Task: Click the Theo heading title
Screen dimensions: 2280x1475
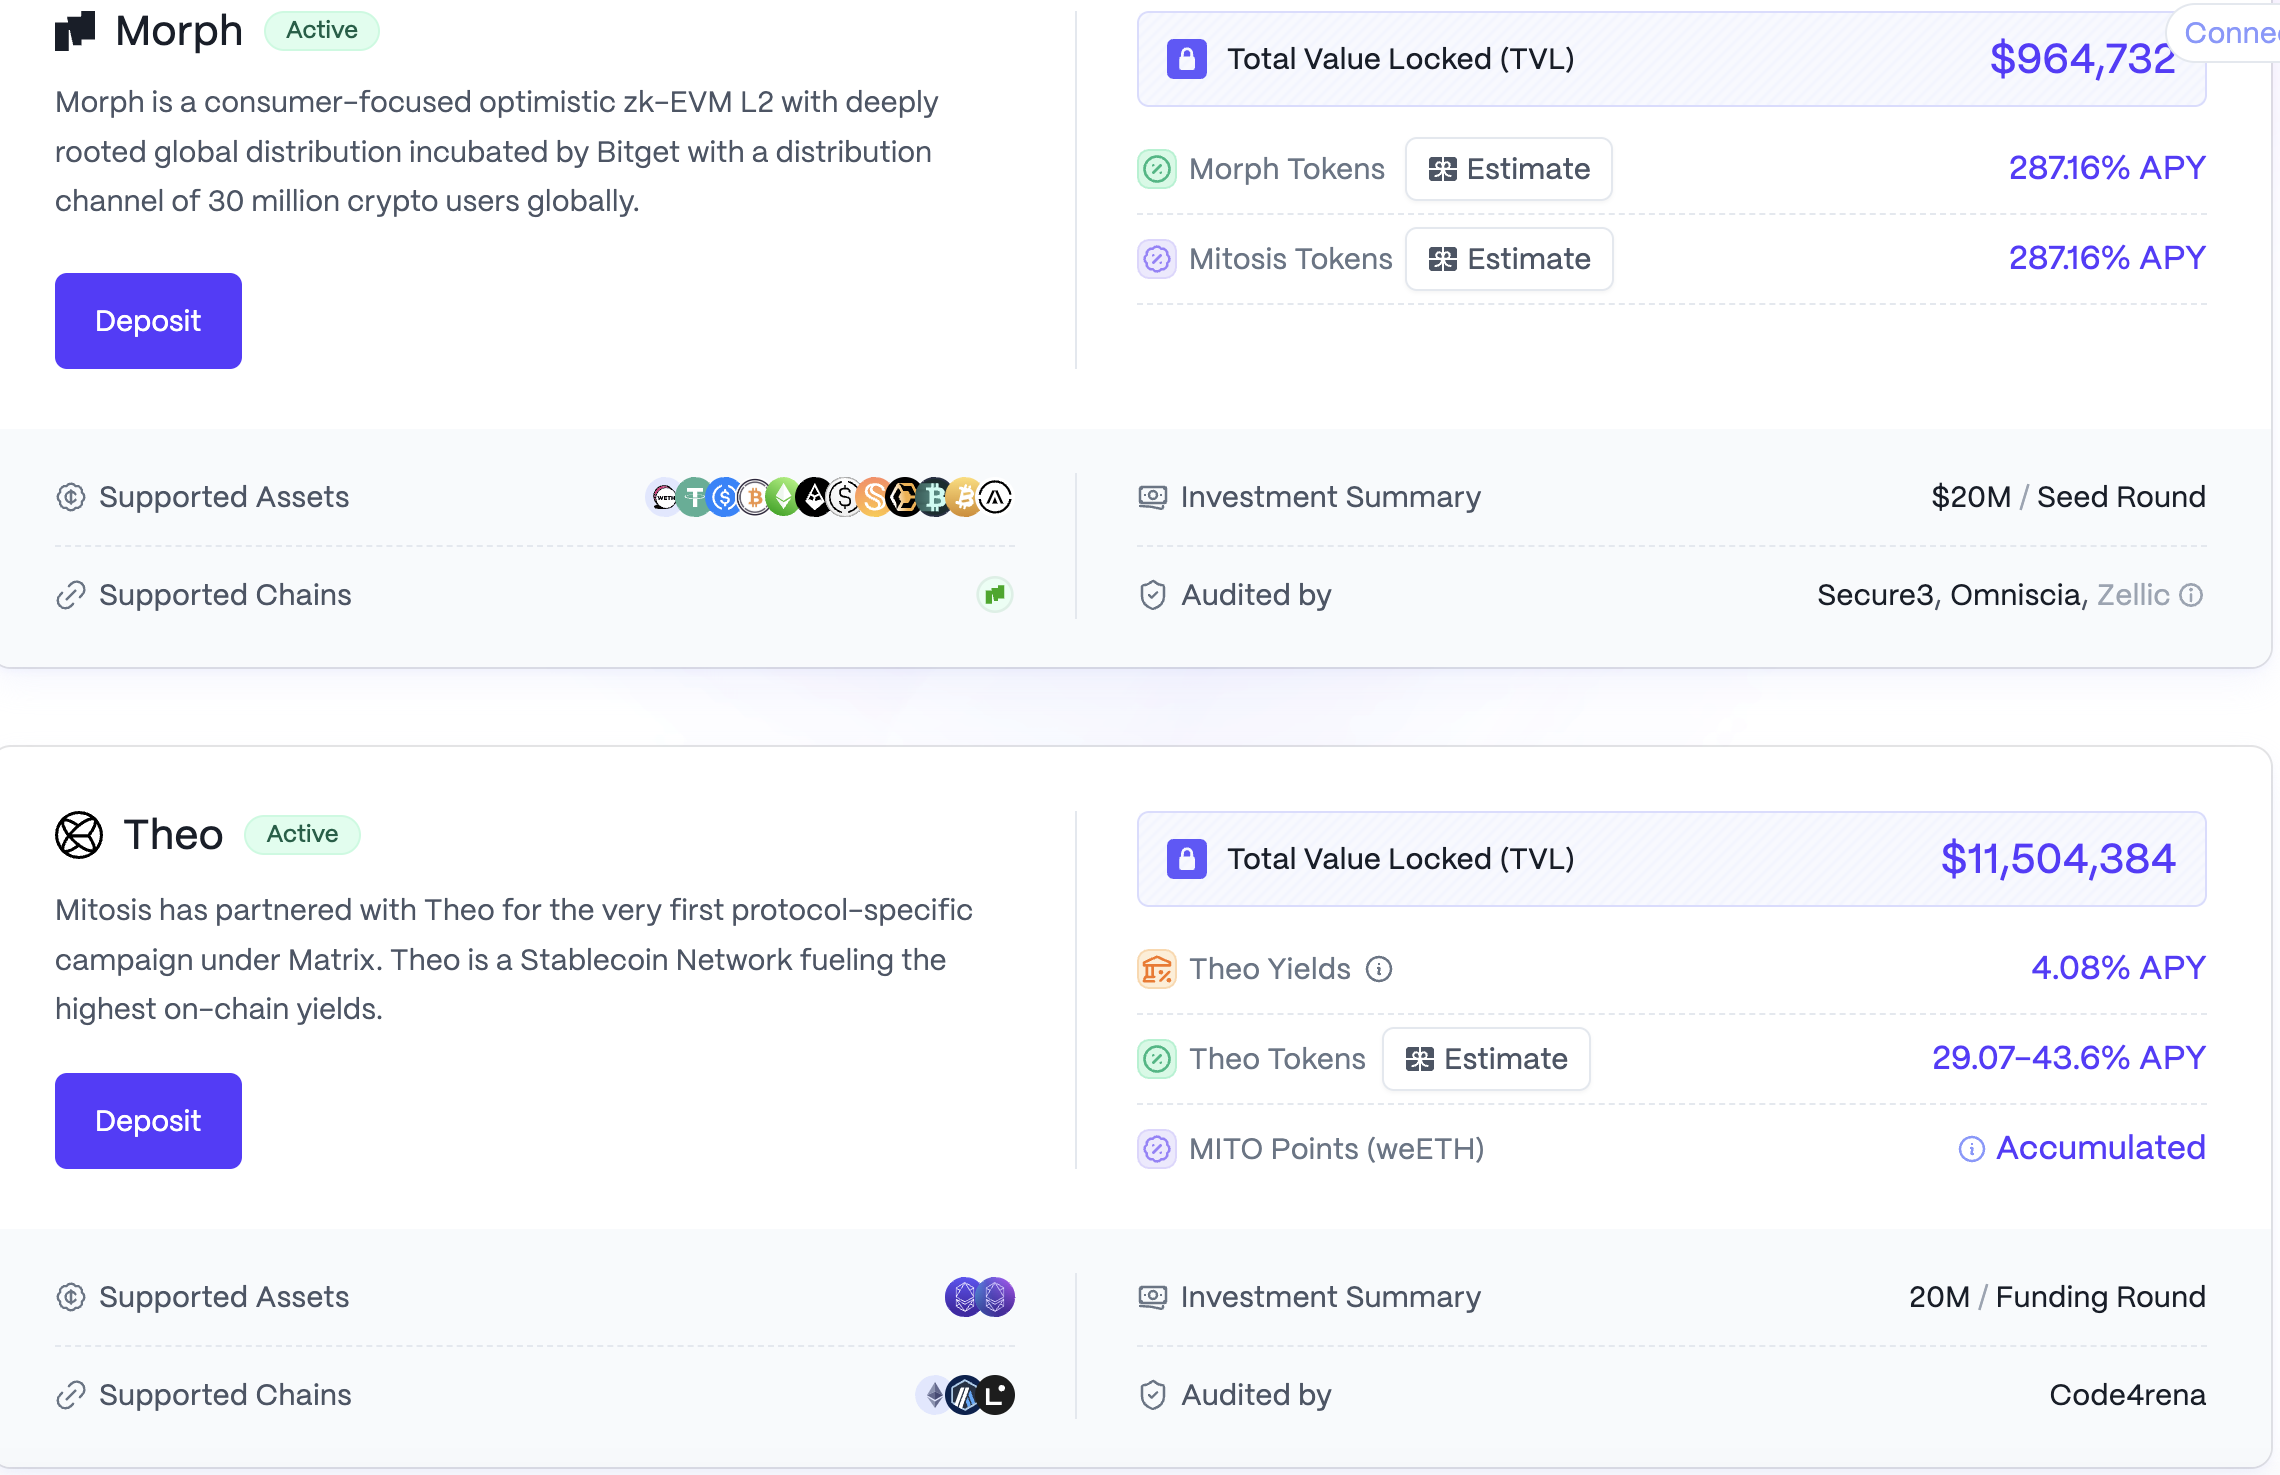Action: point(173,835)
